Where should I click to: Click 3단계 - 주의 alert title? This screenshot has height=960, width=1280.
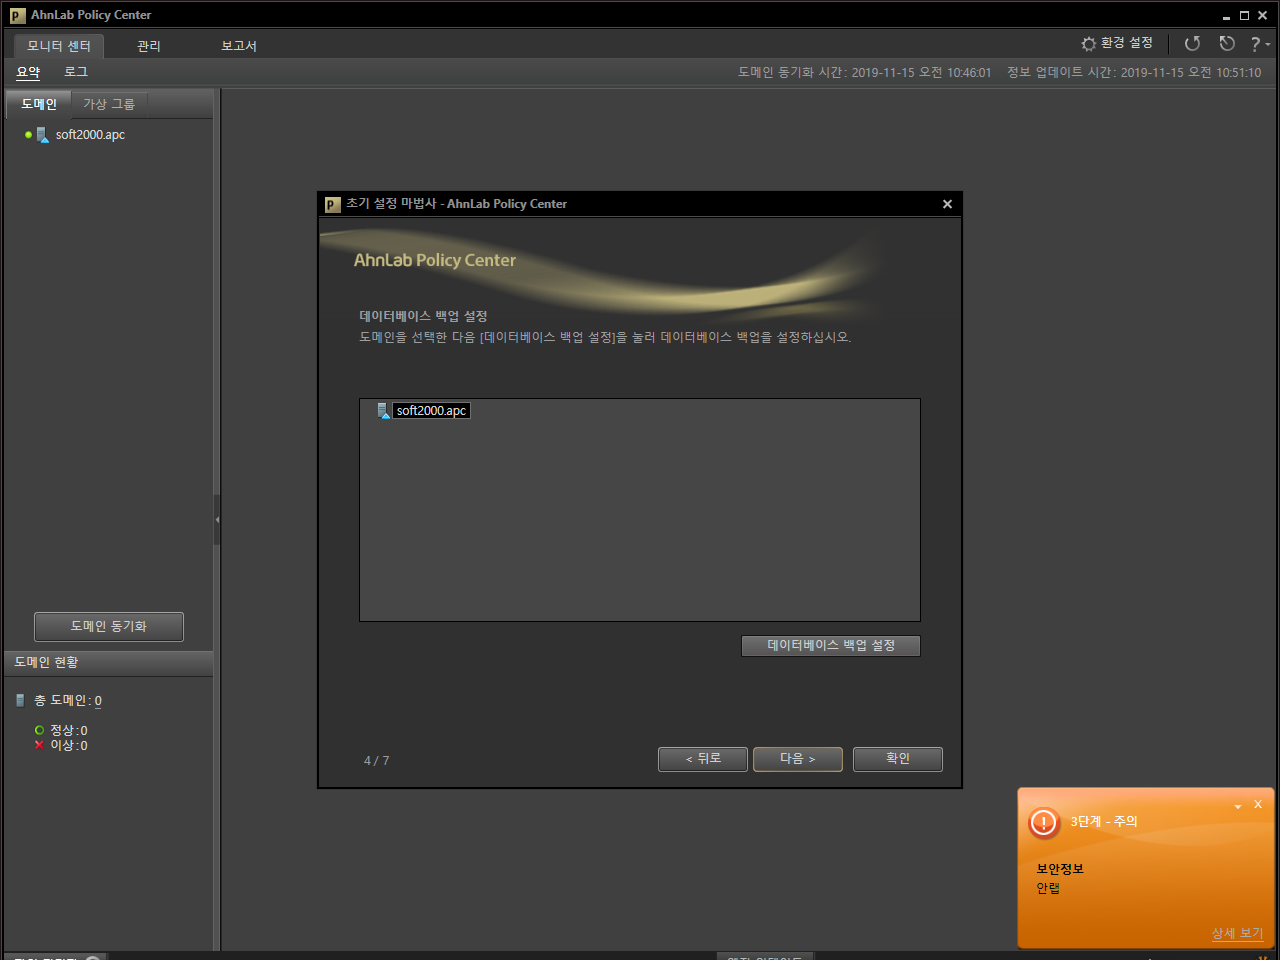(1104, 822)
